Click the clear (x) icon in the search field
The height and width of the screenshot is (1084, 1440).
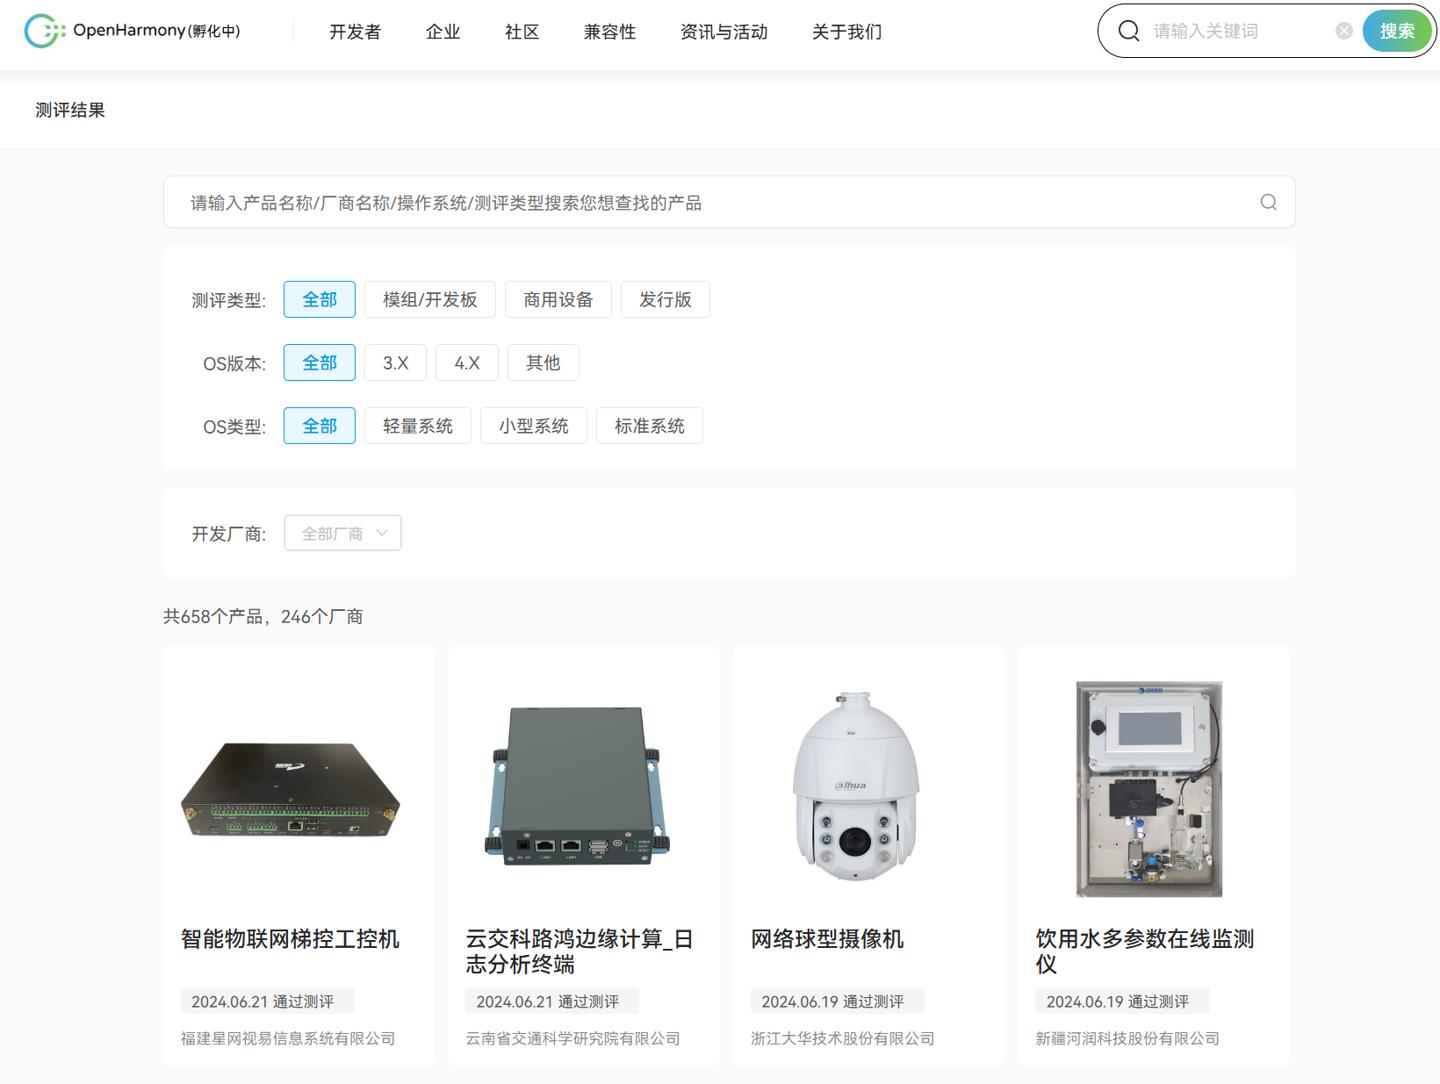(1343, 30)
